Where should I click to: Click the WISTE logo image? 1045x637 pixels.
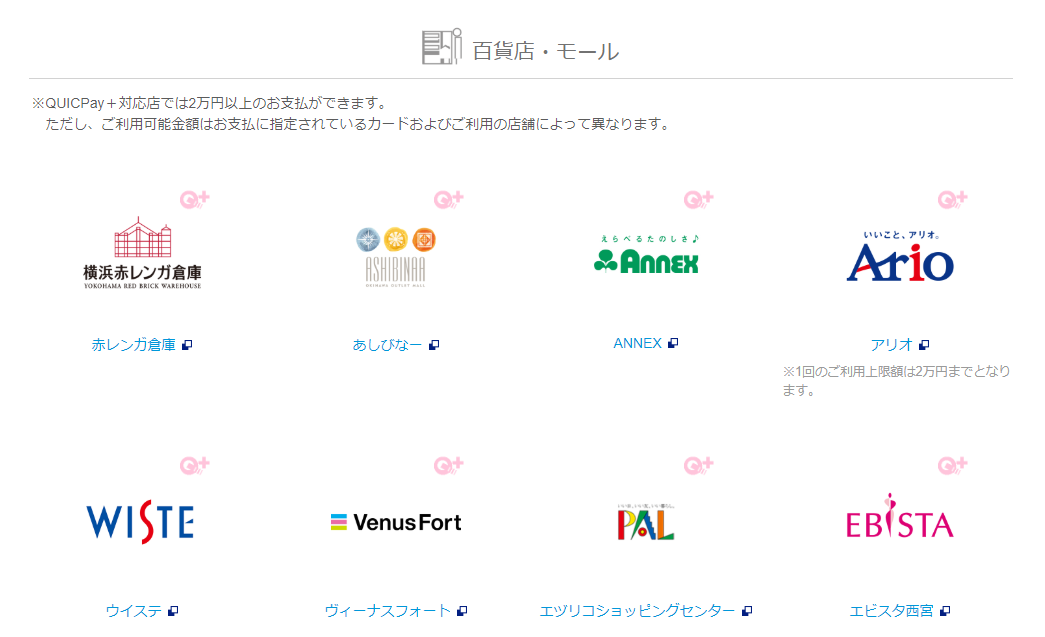click(140, 522)
